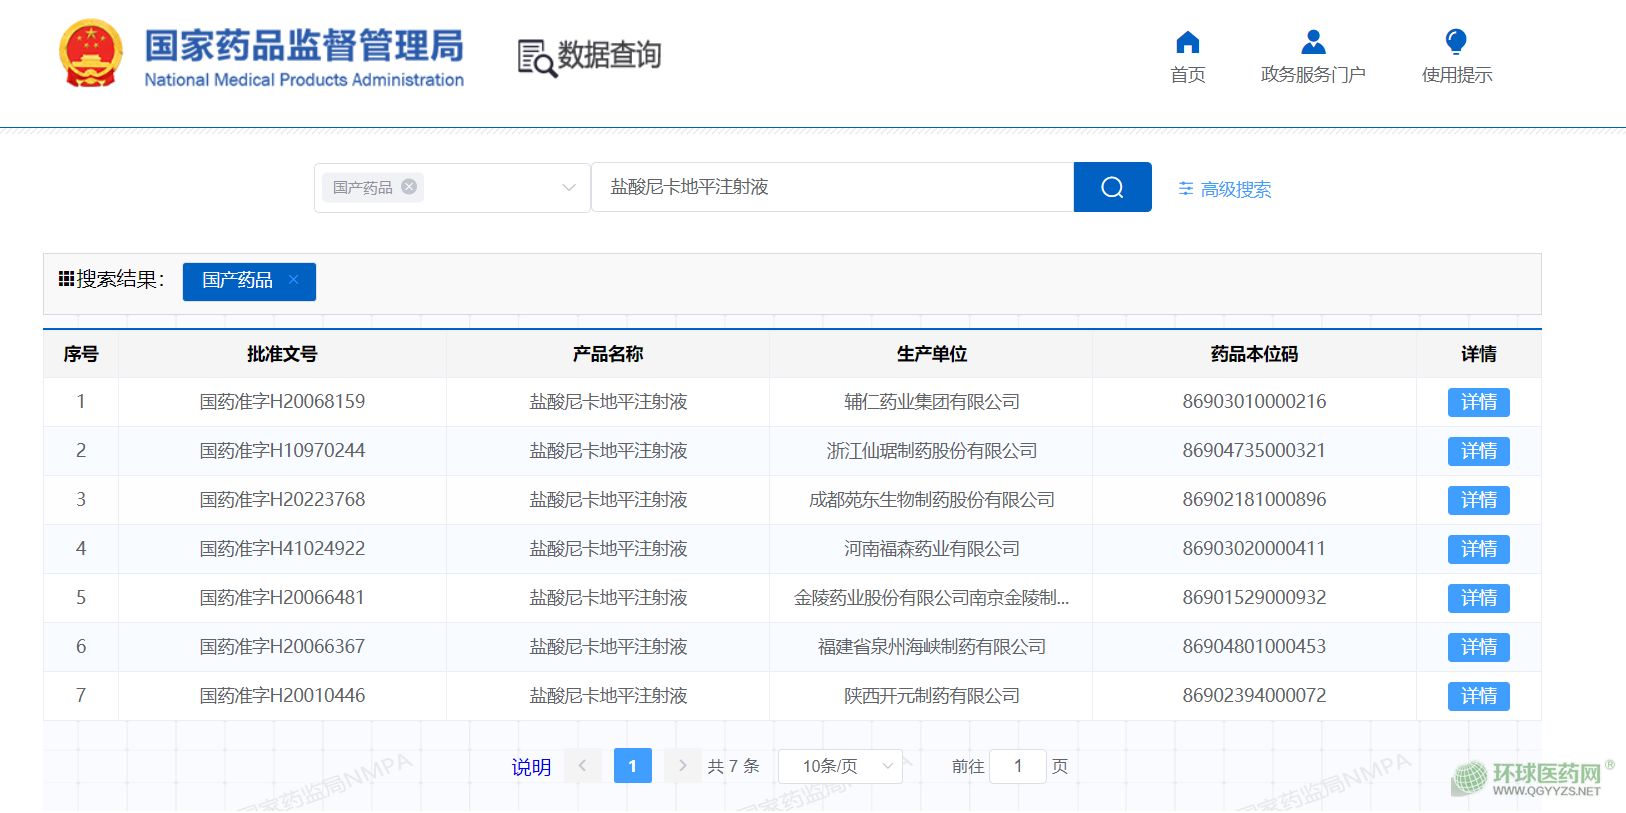The width and height of the screenshot is (1626, 813).
Task: Open the 首页 home icon
Action: click(1187, 43)
